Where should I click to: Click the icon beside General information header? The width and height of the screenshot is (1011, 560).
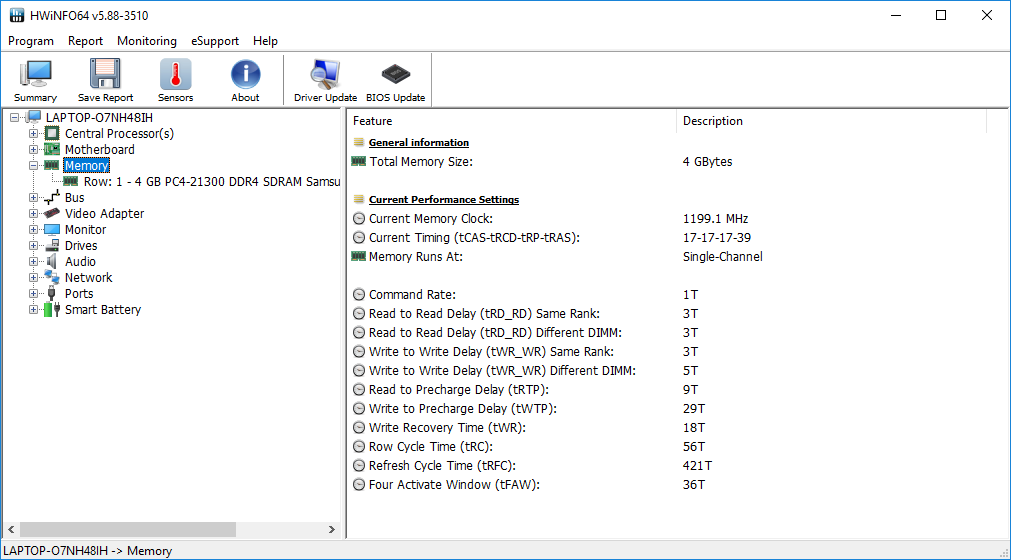(359, 142)
